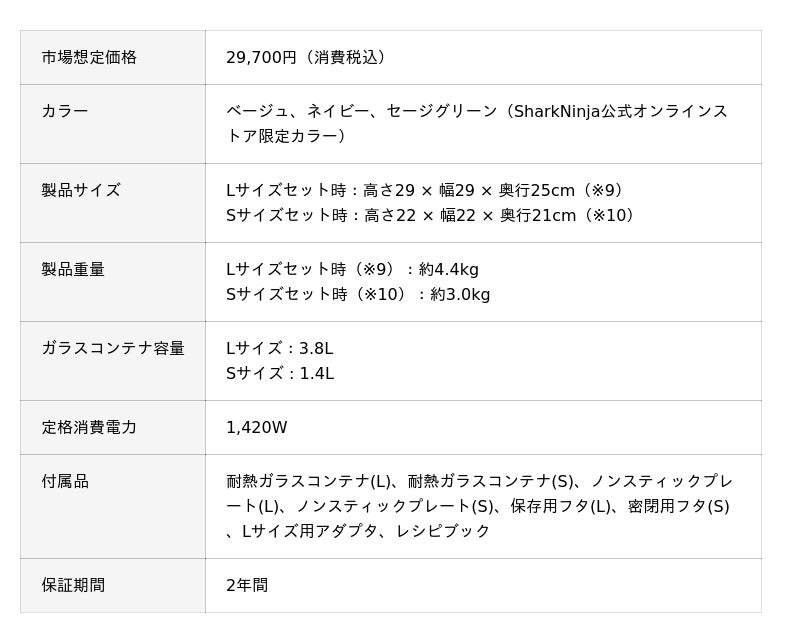Click the S size dimensions line 高さ22 × 幅22
This screenshot has width=800, height=643.
click(x=432, y=216)
